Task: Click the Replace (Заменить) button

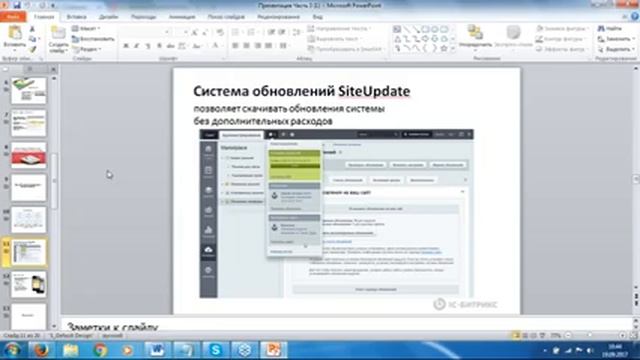Action: 616,39
